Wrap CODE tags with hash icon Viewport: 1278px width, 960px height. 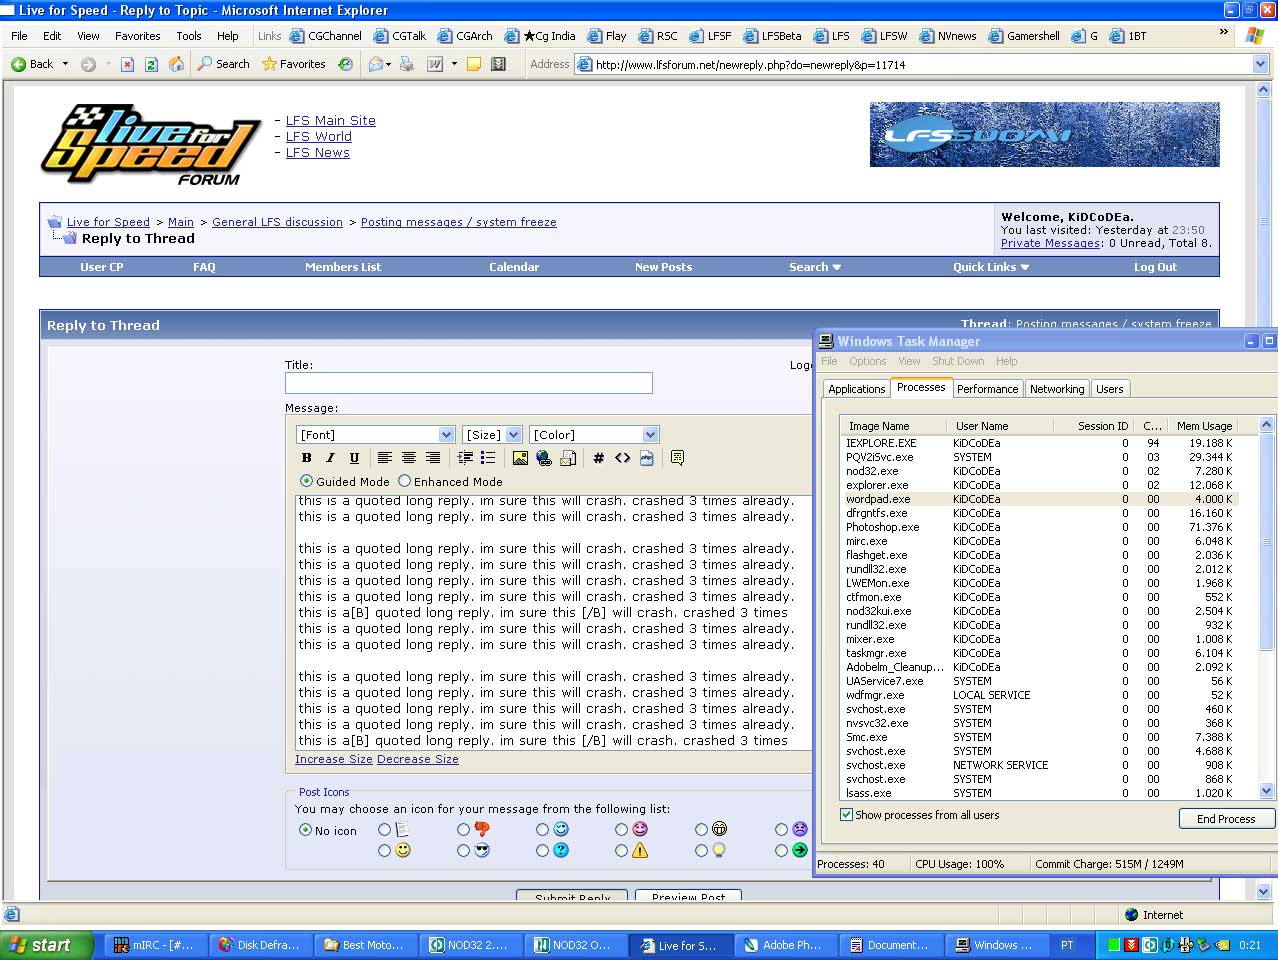click(x=598, y=458)
